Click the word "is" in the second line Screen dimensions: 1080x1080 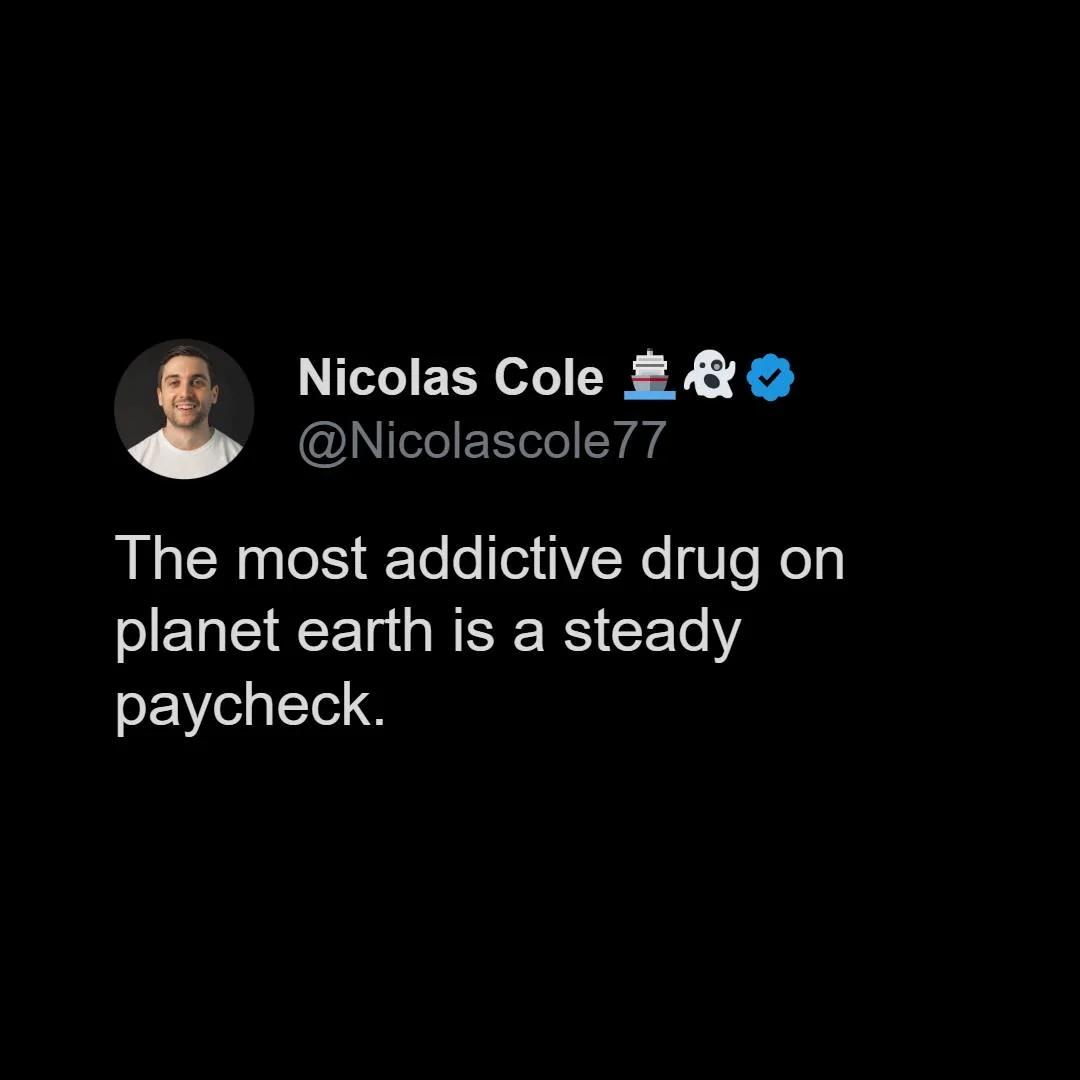coord(474,631)
